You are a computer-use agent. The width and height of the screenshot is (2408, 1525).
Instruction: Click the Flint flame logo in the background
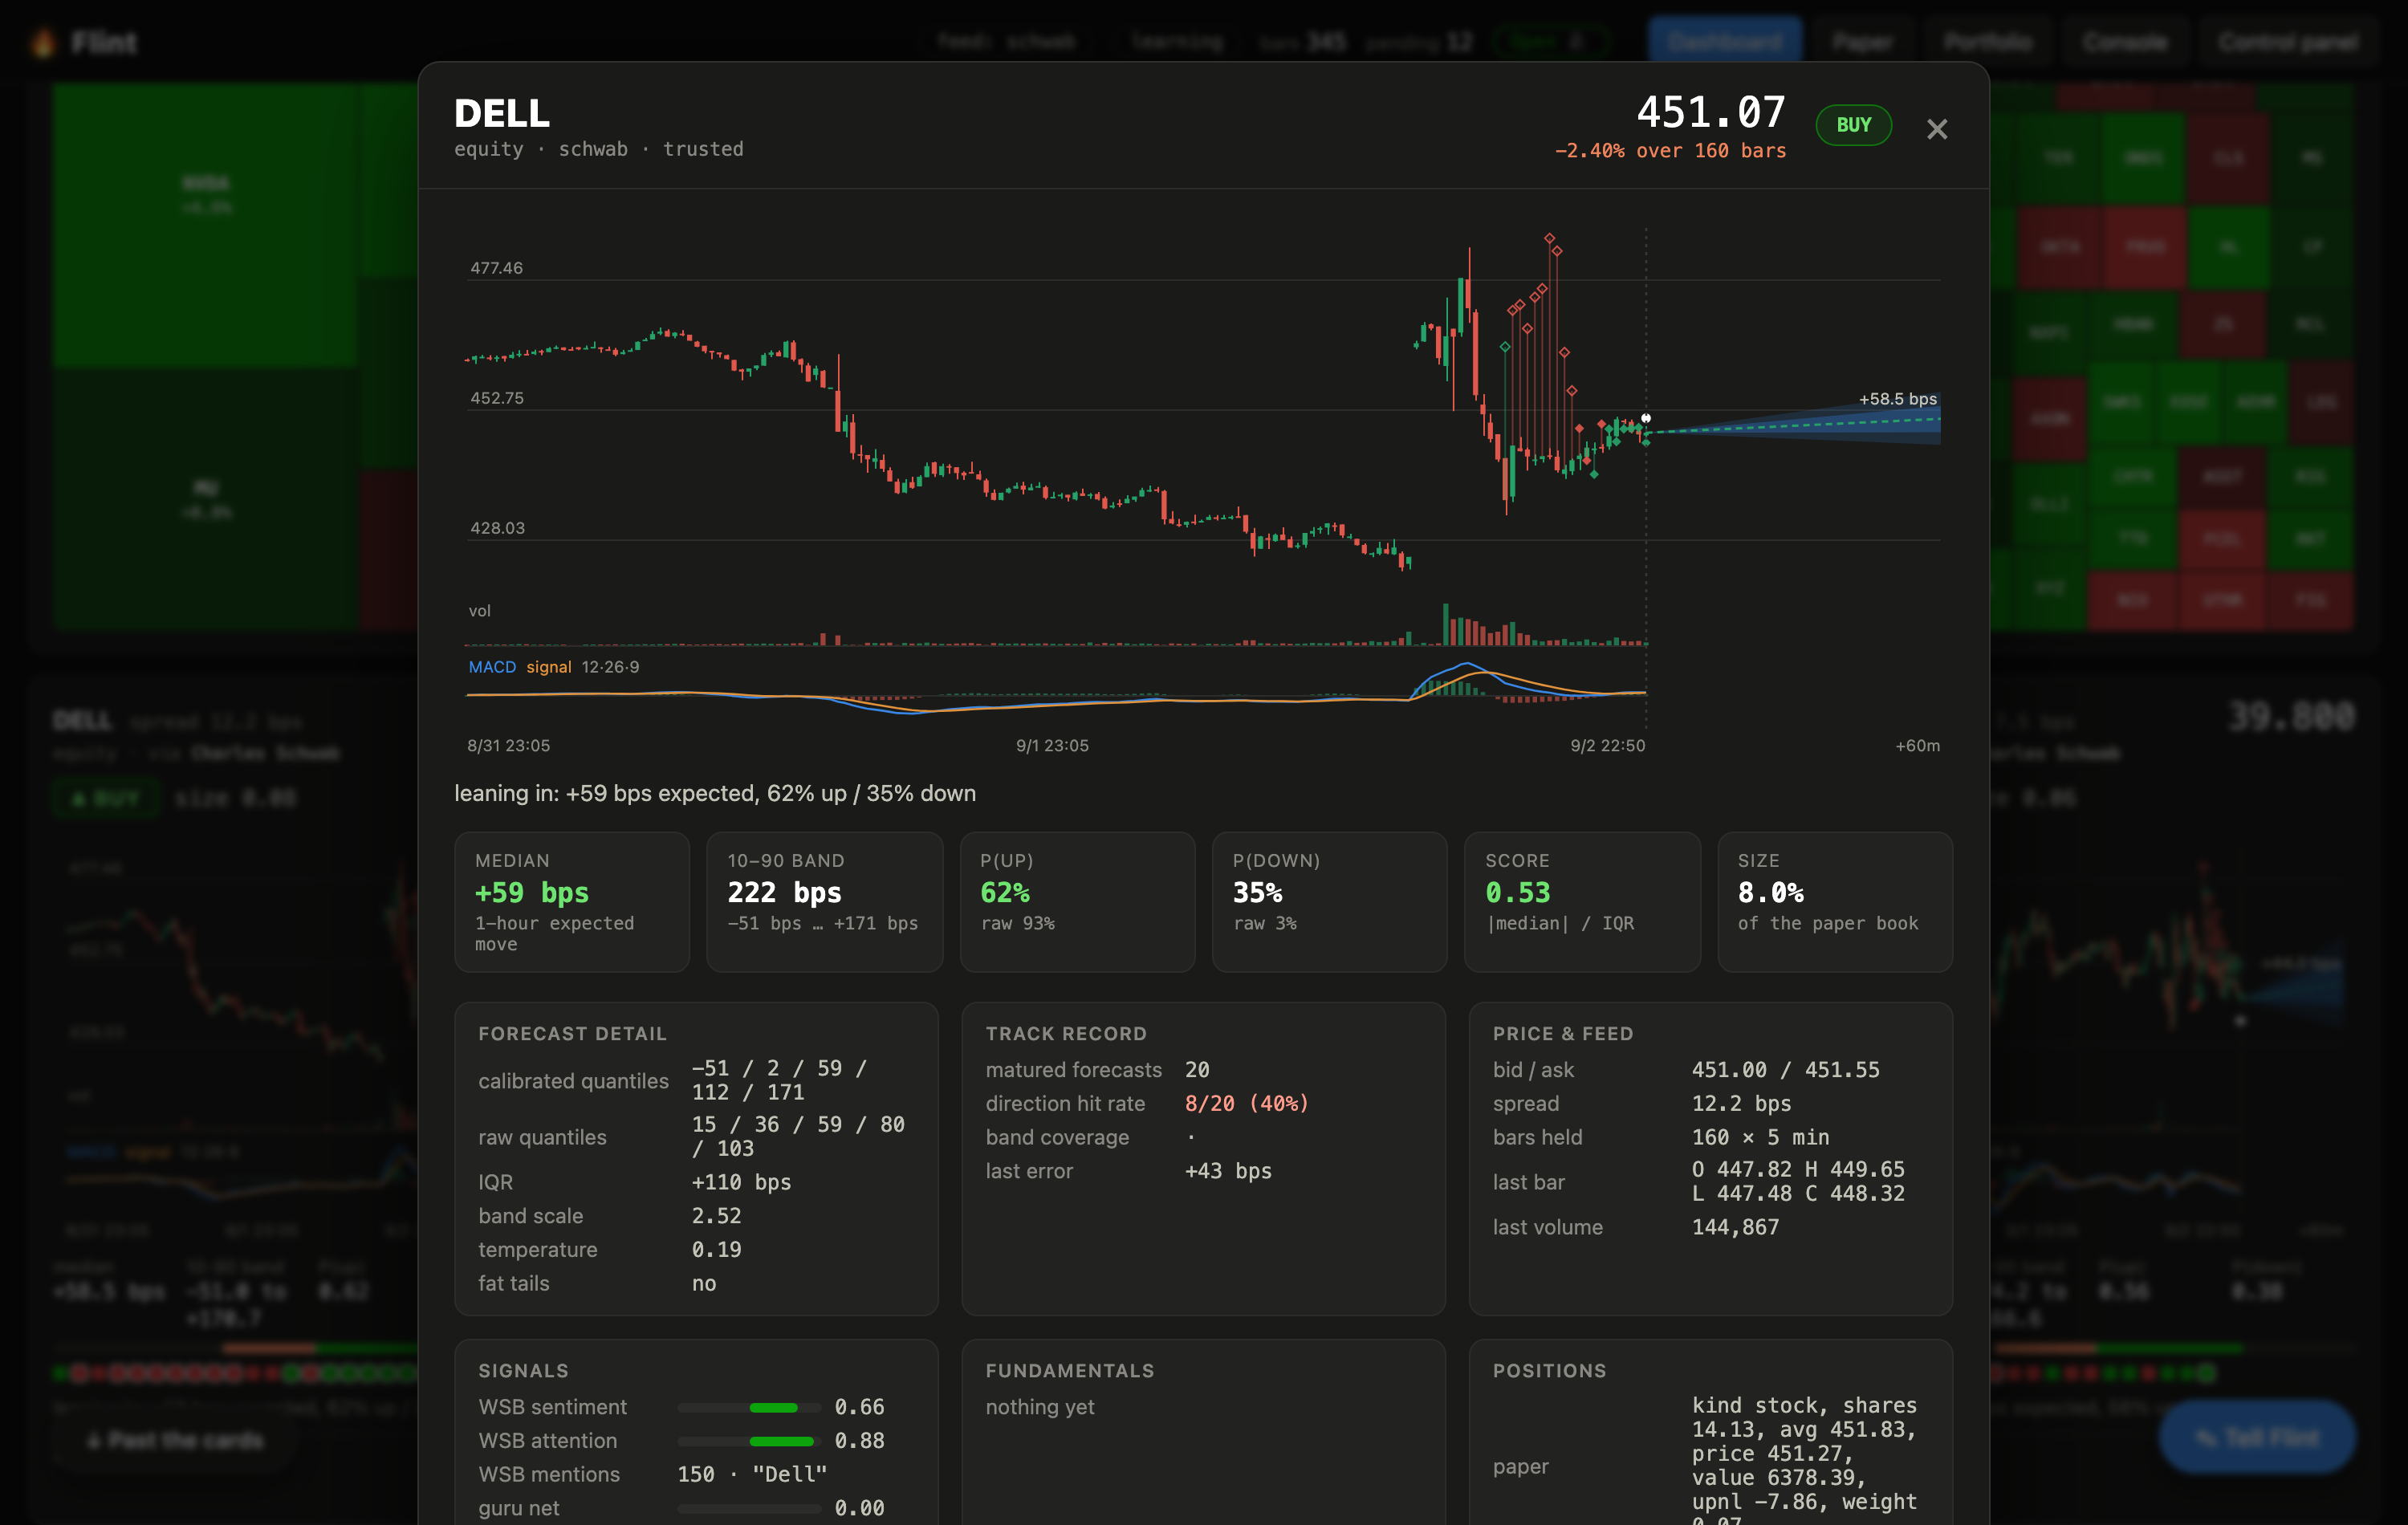pyautogui.click(x=42, y=42)
